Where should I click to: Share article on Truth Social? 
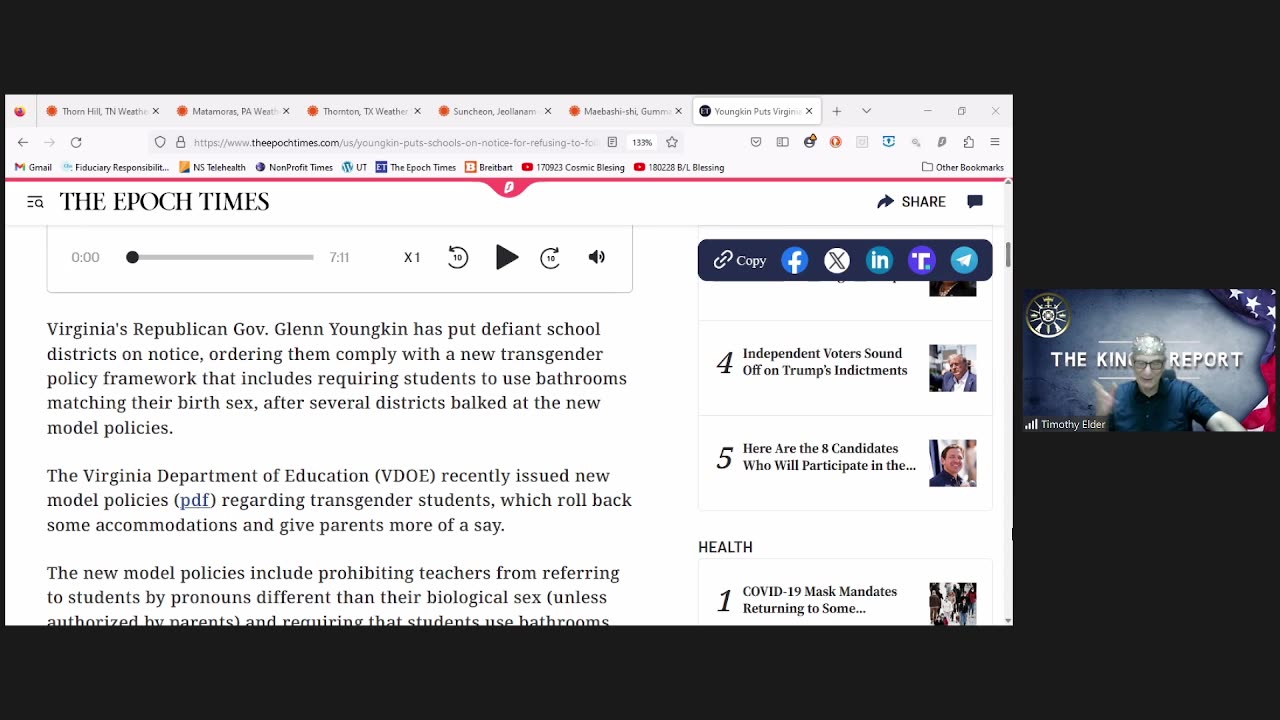(921, 261)
